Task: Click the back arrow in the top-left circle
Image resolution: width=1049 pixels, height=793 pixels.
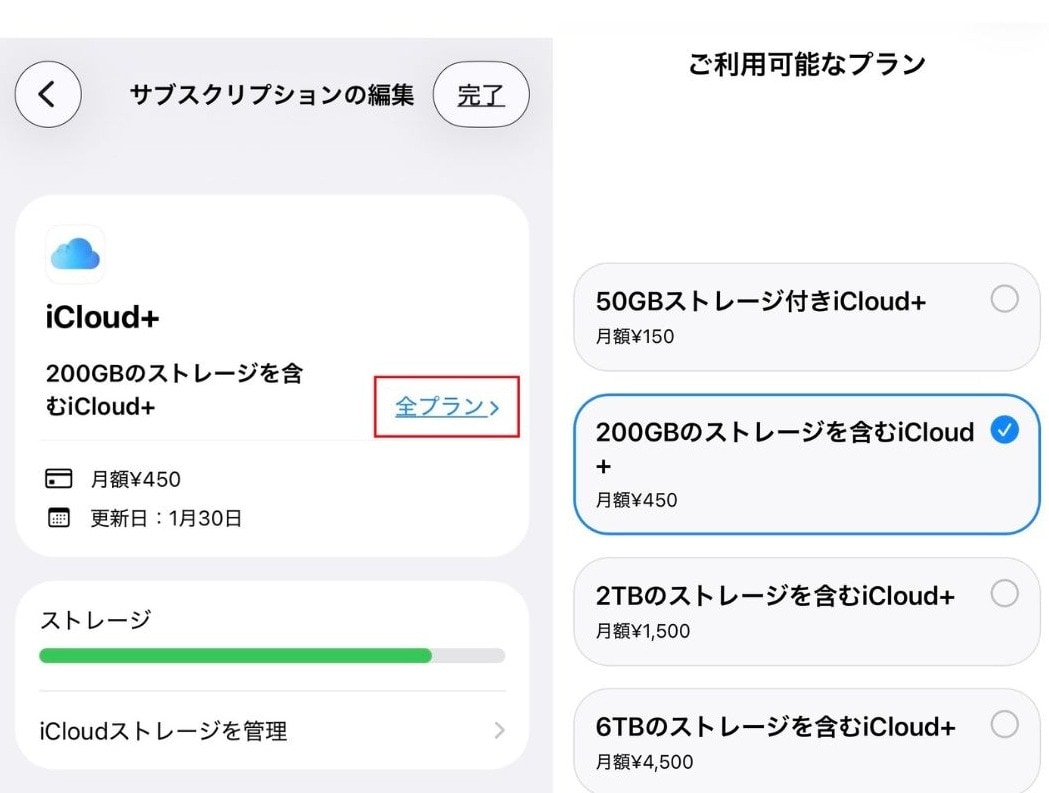Action: click(48, 93)
